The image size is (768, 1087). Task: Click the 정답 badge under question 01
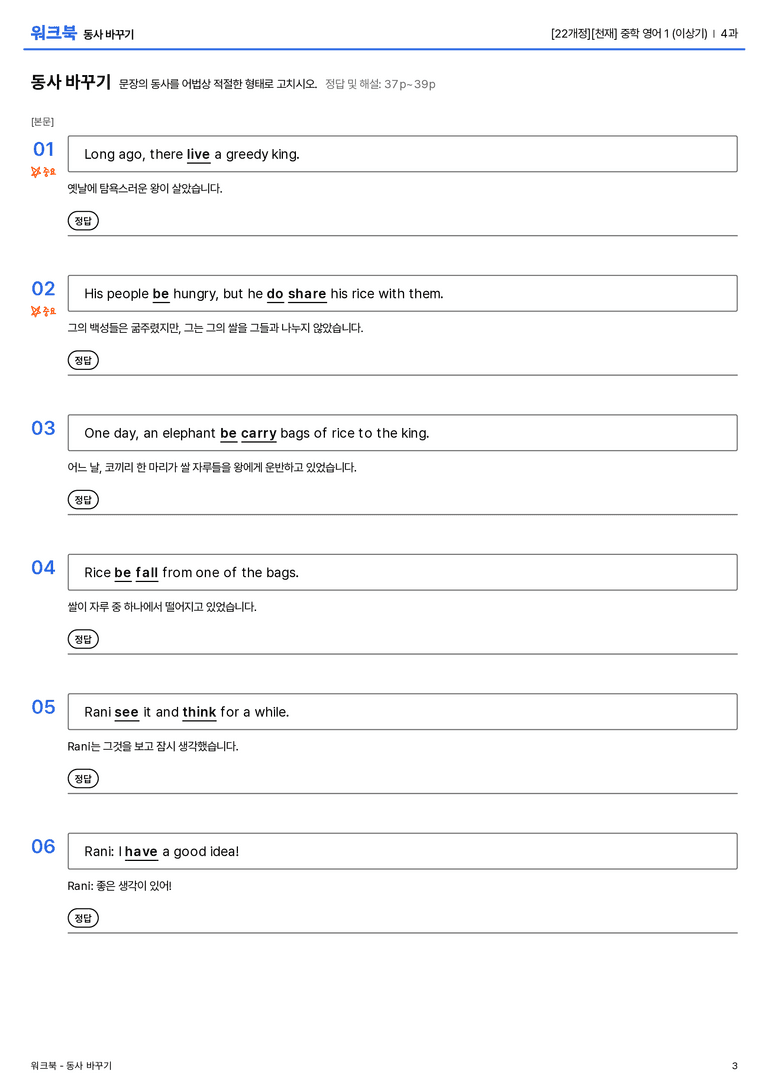pos(83,221)
